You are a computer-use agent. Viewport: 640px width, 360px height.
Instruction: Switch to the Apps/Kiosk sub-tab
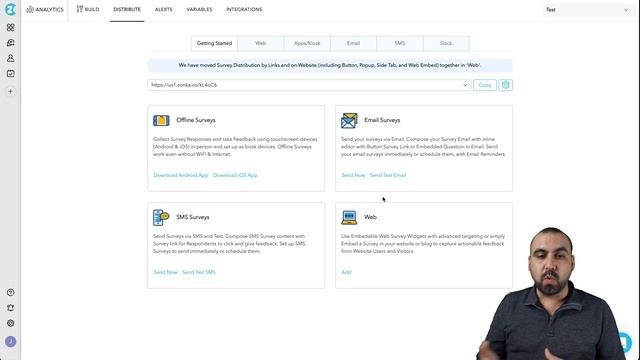(x=307, y=43)
